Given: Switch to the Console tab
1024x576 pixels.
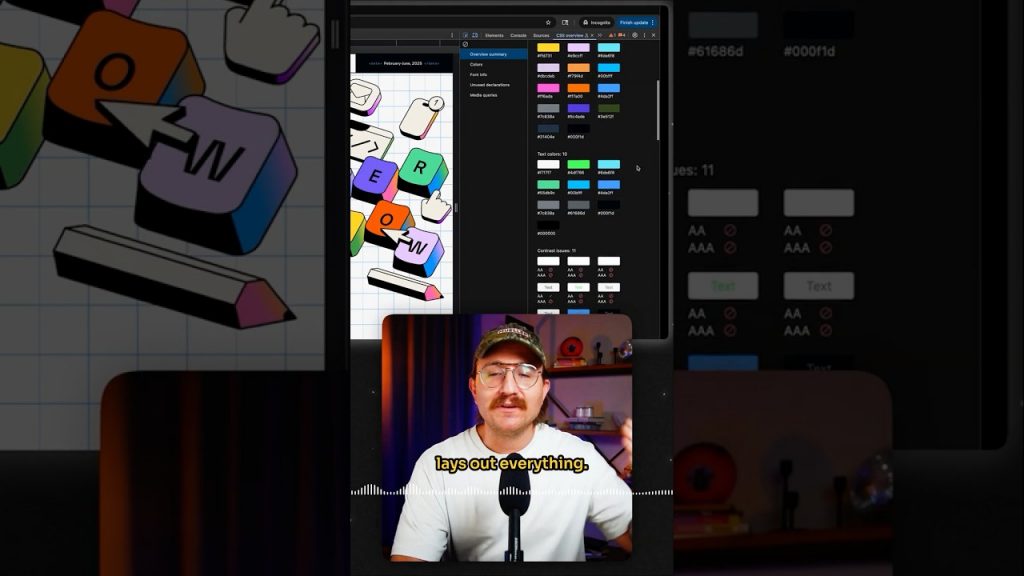Looking at the screenshot, I should (519, 35).
